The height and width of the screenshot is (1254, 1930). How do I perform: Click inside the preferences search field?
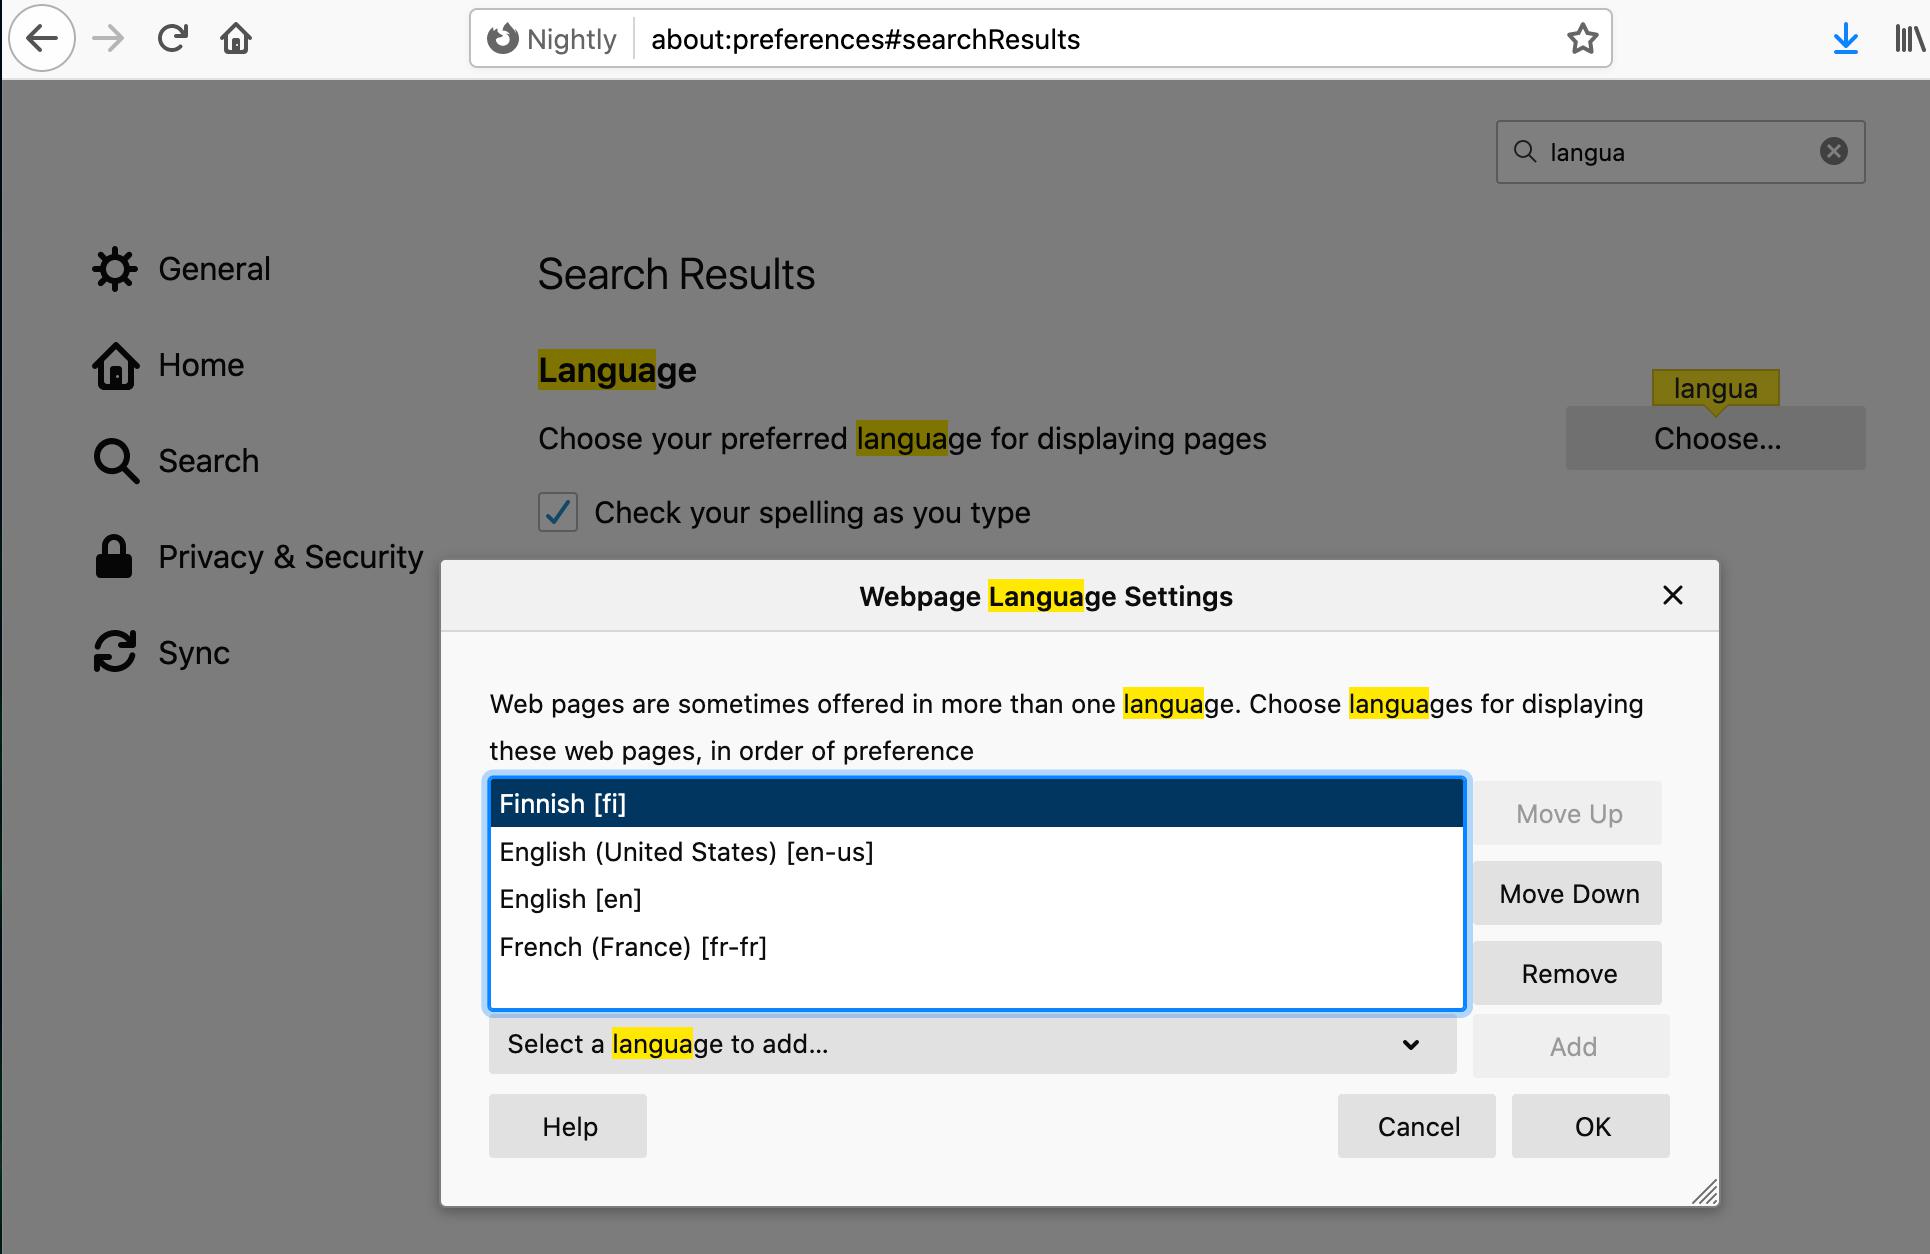pyautogui.click(x=1680, y=152)
